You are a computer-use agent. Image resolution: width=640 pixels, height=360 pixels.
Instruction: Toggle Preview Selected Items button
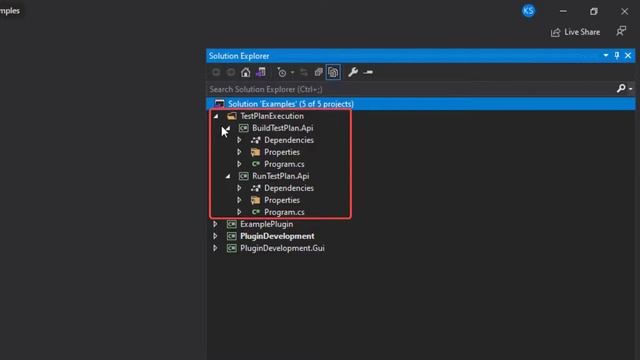coord(368,73)
